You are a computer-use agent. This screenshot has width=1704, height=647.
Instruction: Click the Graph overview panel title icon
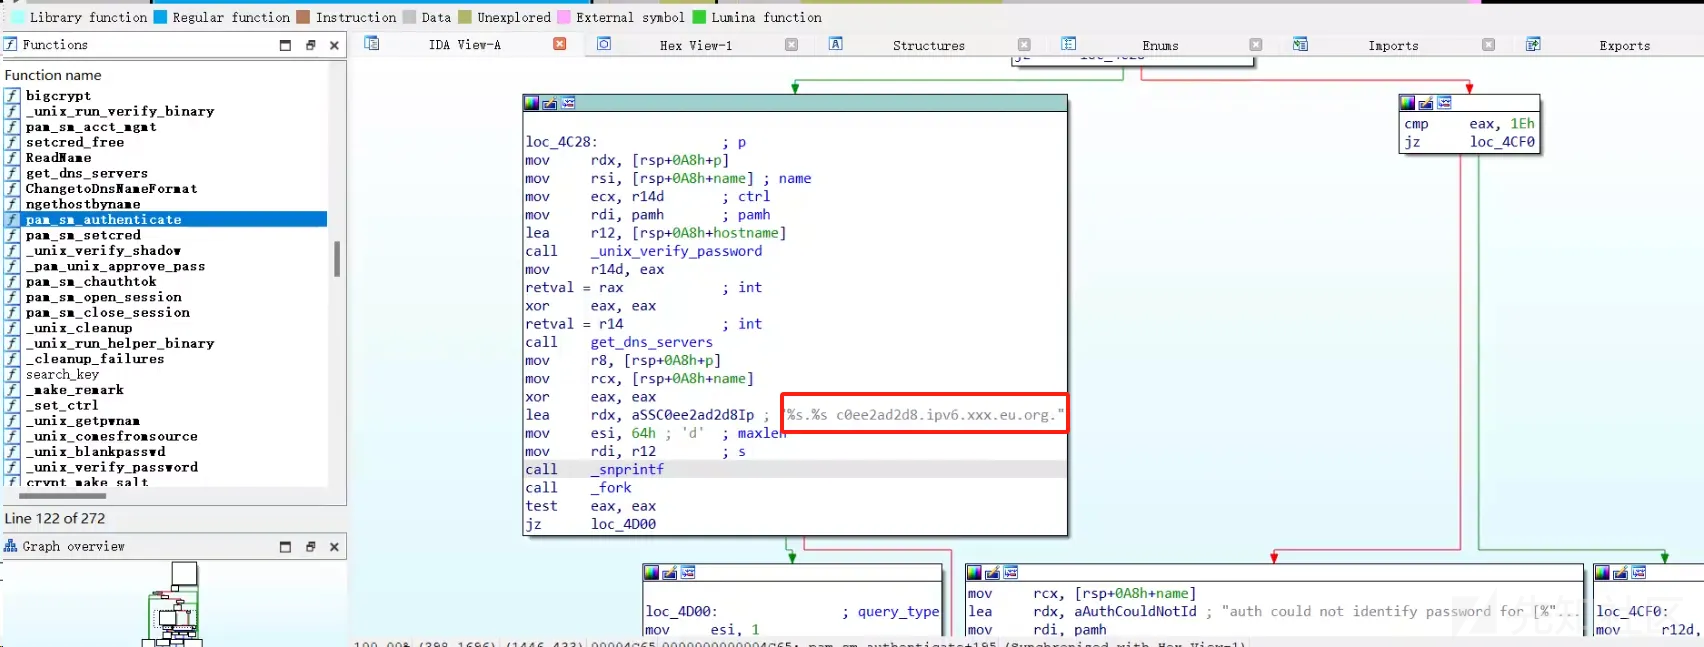click(10, 546)
